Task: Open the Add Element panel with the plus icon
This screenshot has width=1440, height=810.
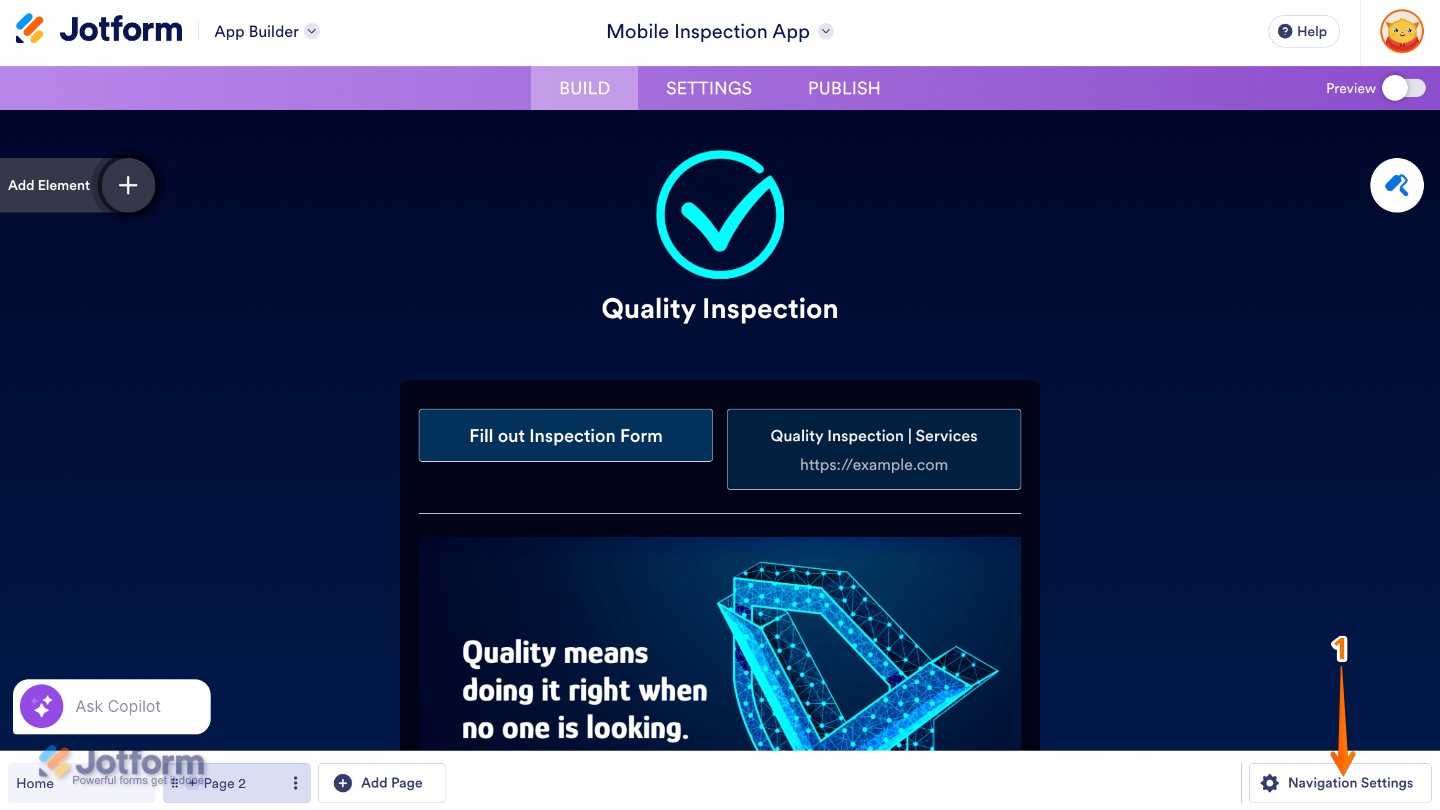Action: [128, 185]
